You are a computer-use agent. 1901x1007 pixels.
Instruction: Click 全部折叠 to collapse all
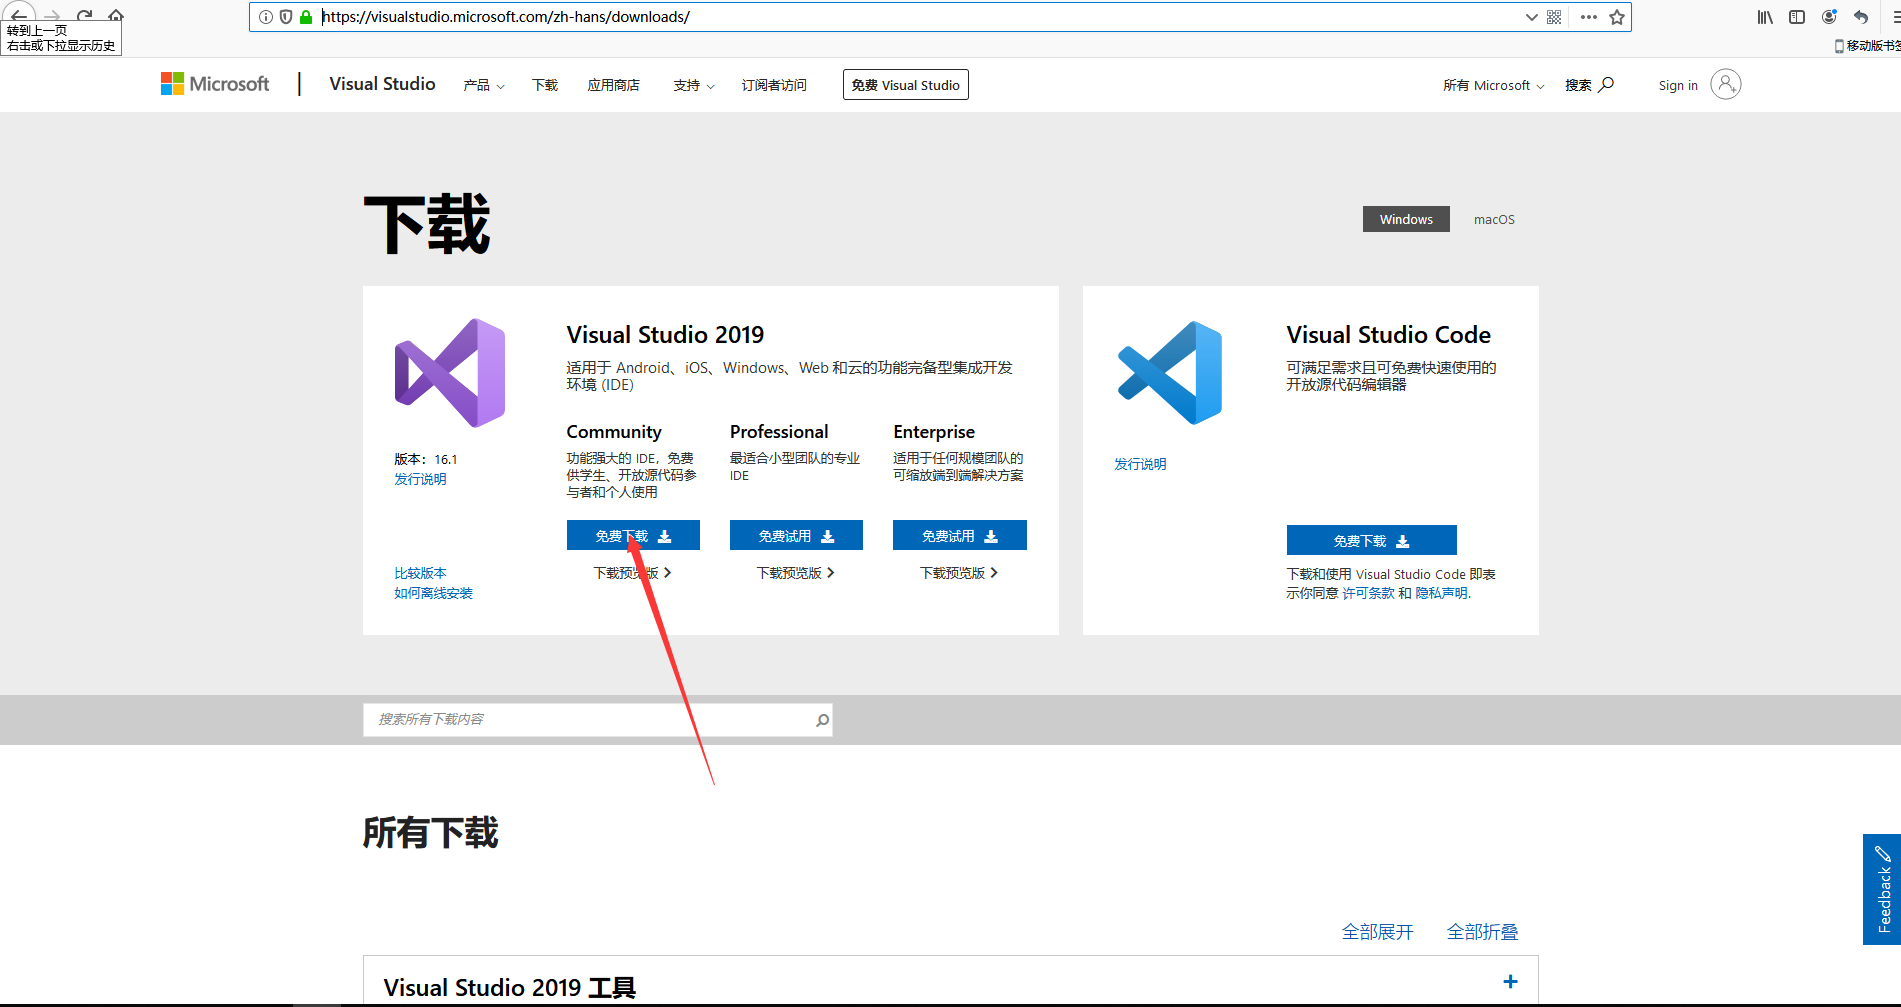click(1482, 932)
